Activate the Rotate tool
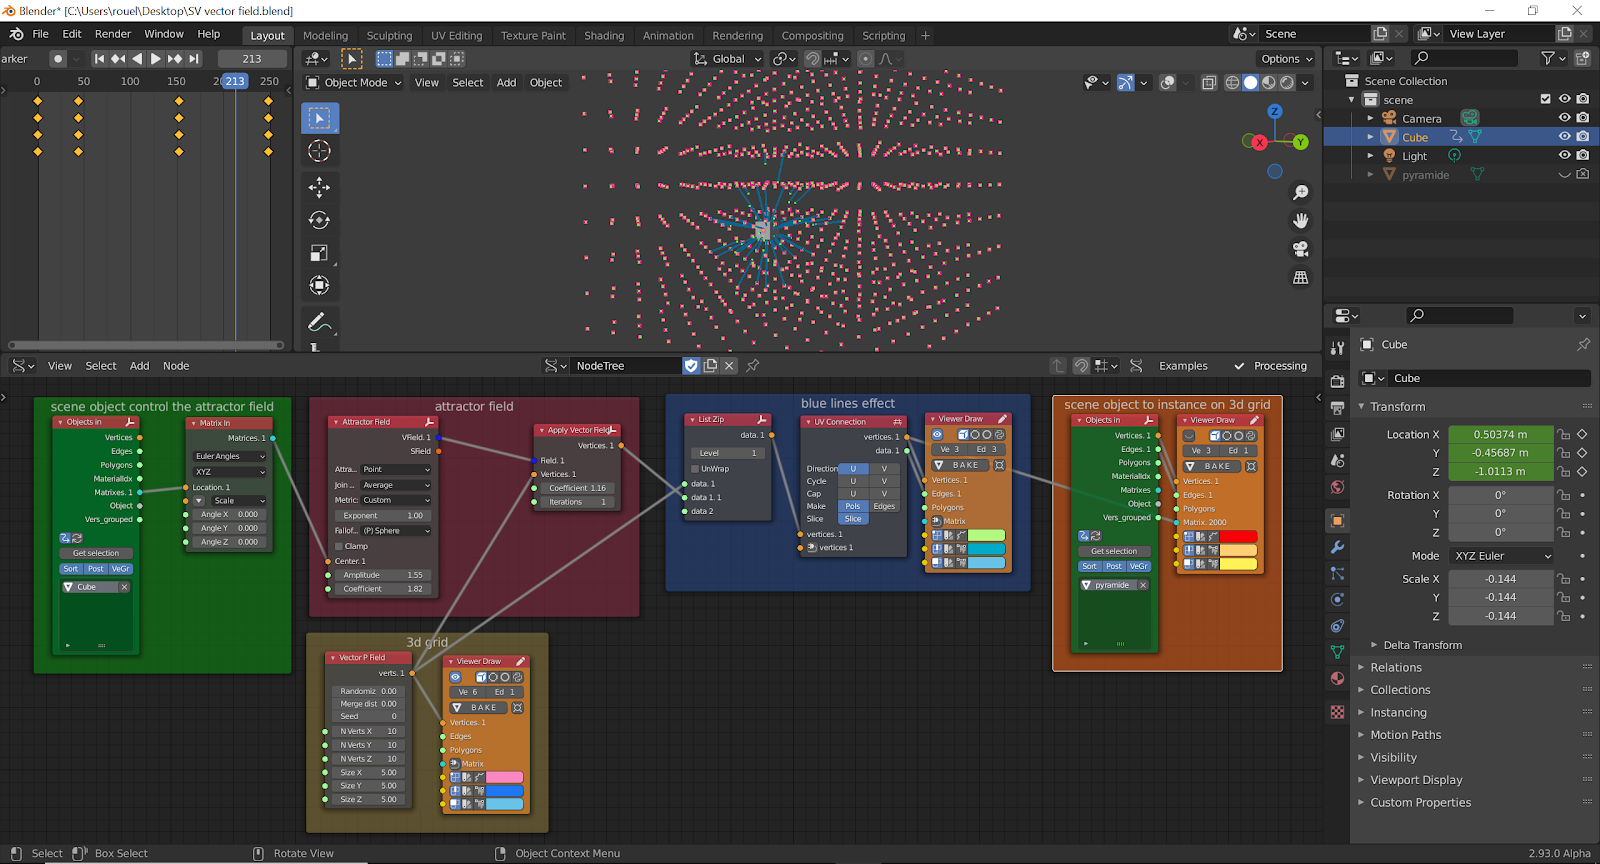1600x864 pixels. (x=320, y=220)
